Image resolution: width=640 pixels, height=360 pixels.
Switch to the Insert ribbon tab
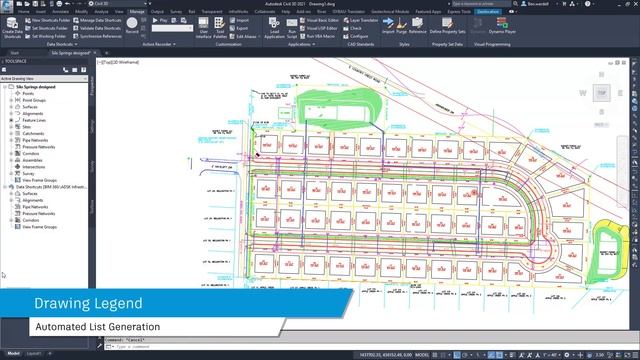[x=41, y=11]
